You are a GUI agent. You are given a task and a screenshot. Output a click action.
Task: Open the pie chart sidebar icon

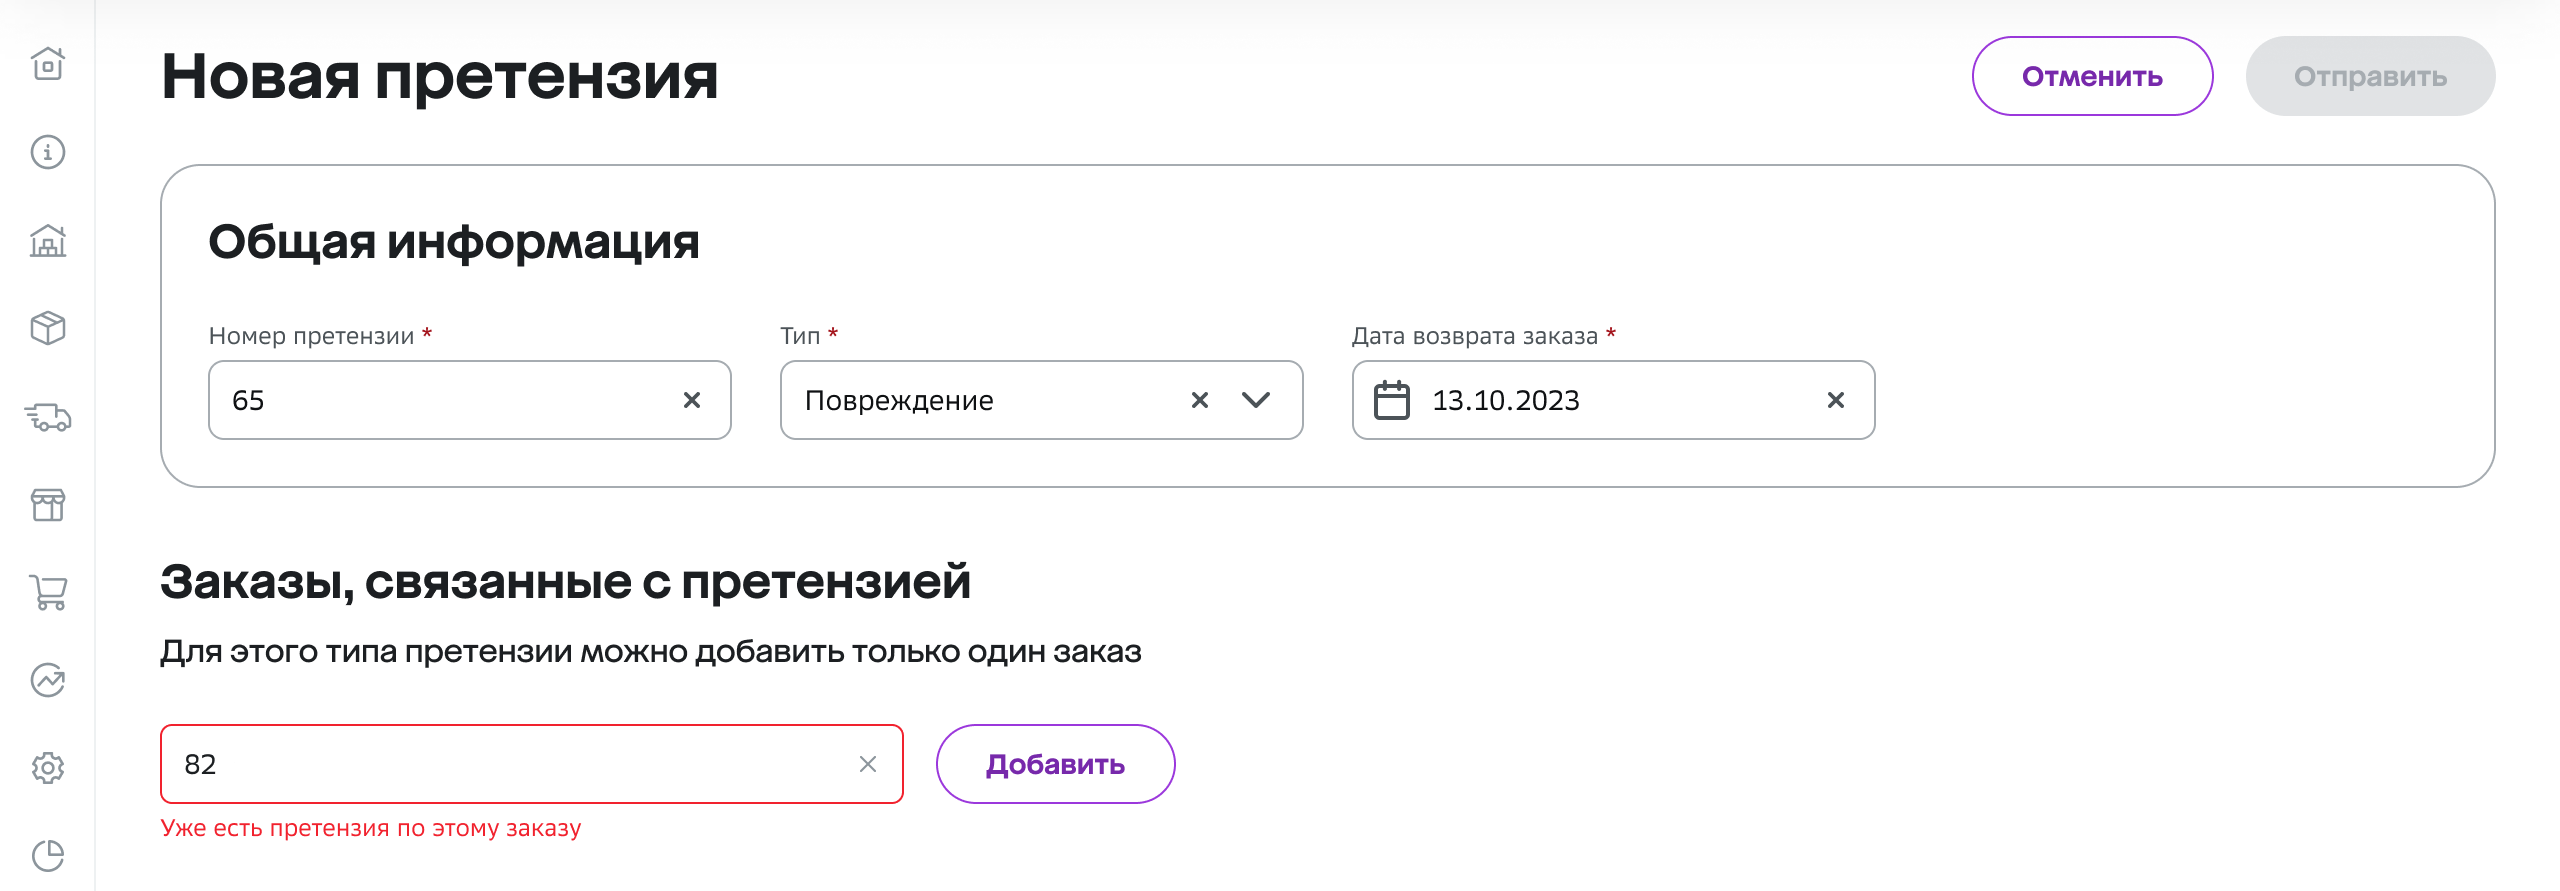tap(48, 856)
